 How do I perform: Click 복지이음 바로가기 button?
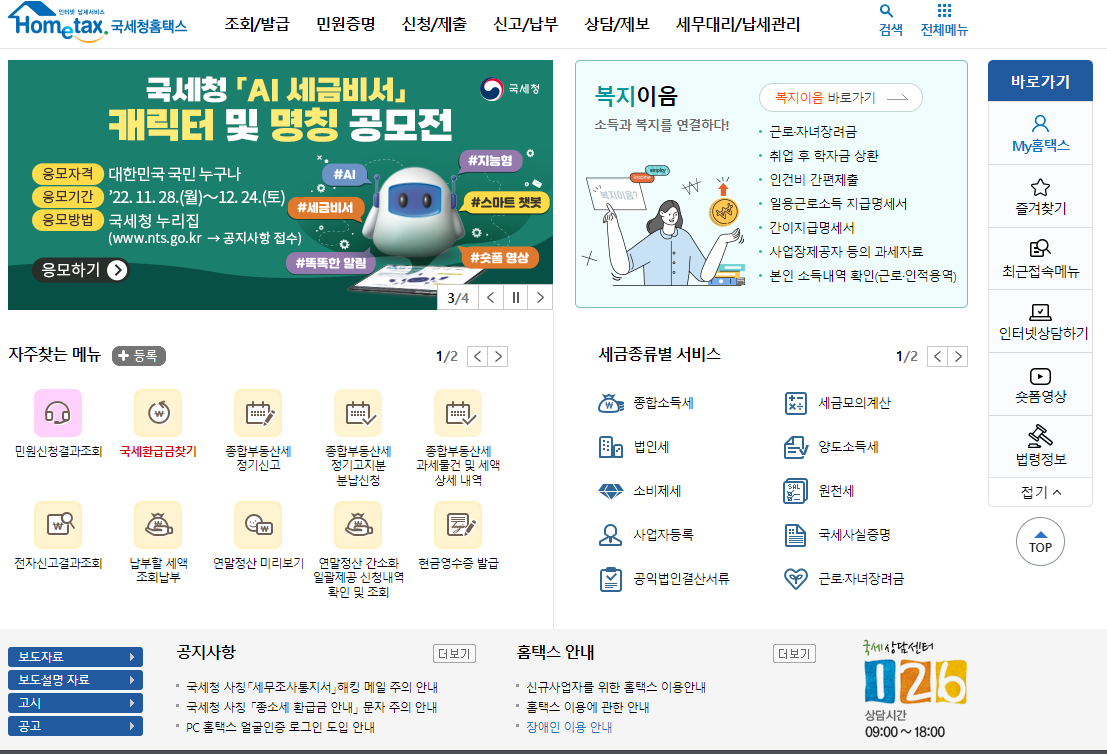coord(840,97)
